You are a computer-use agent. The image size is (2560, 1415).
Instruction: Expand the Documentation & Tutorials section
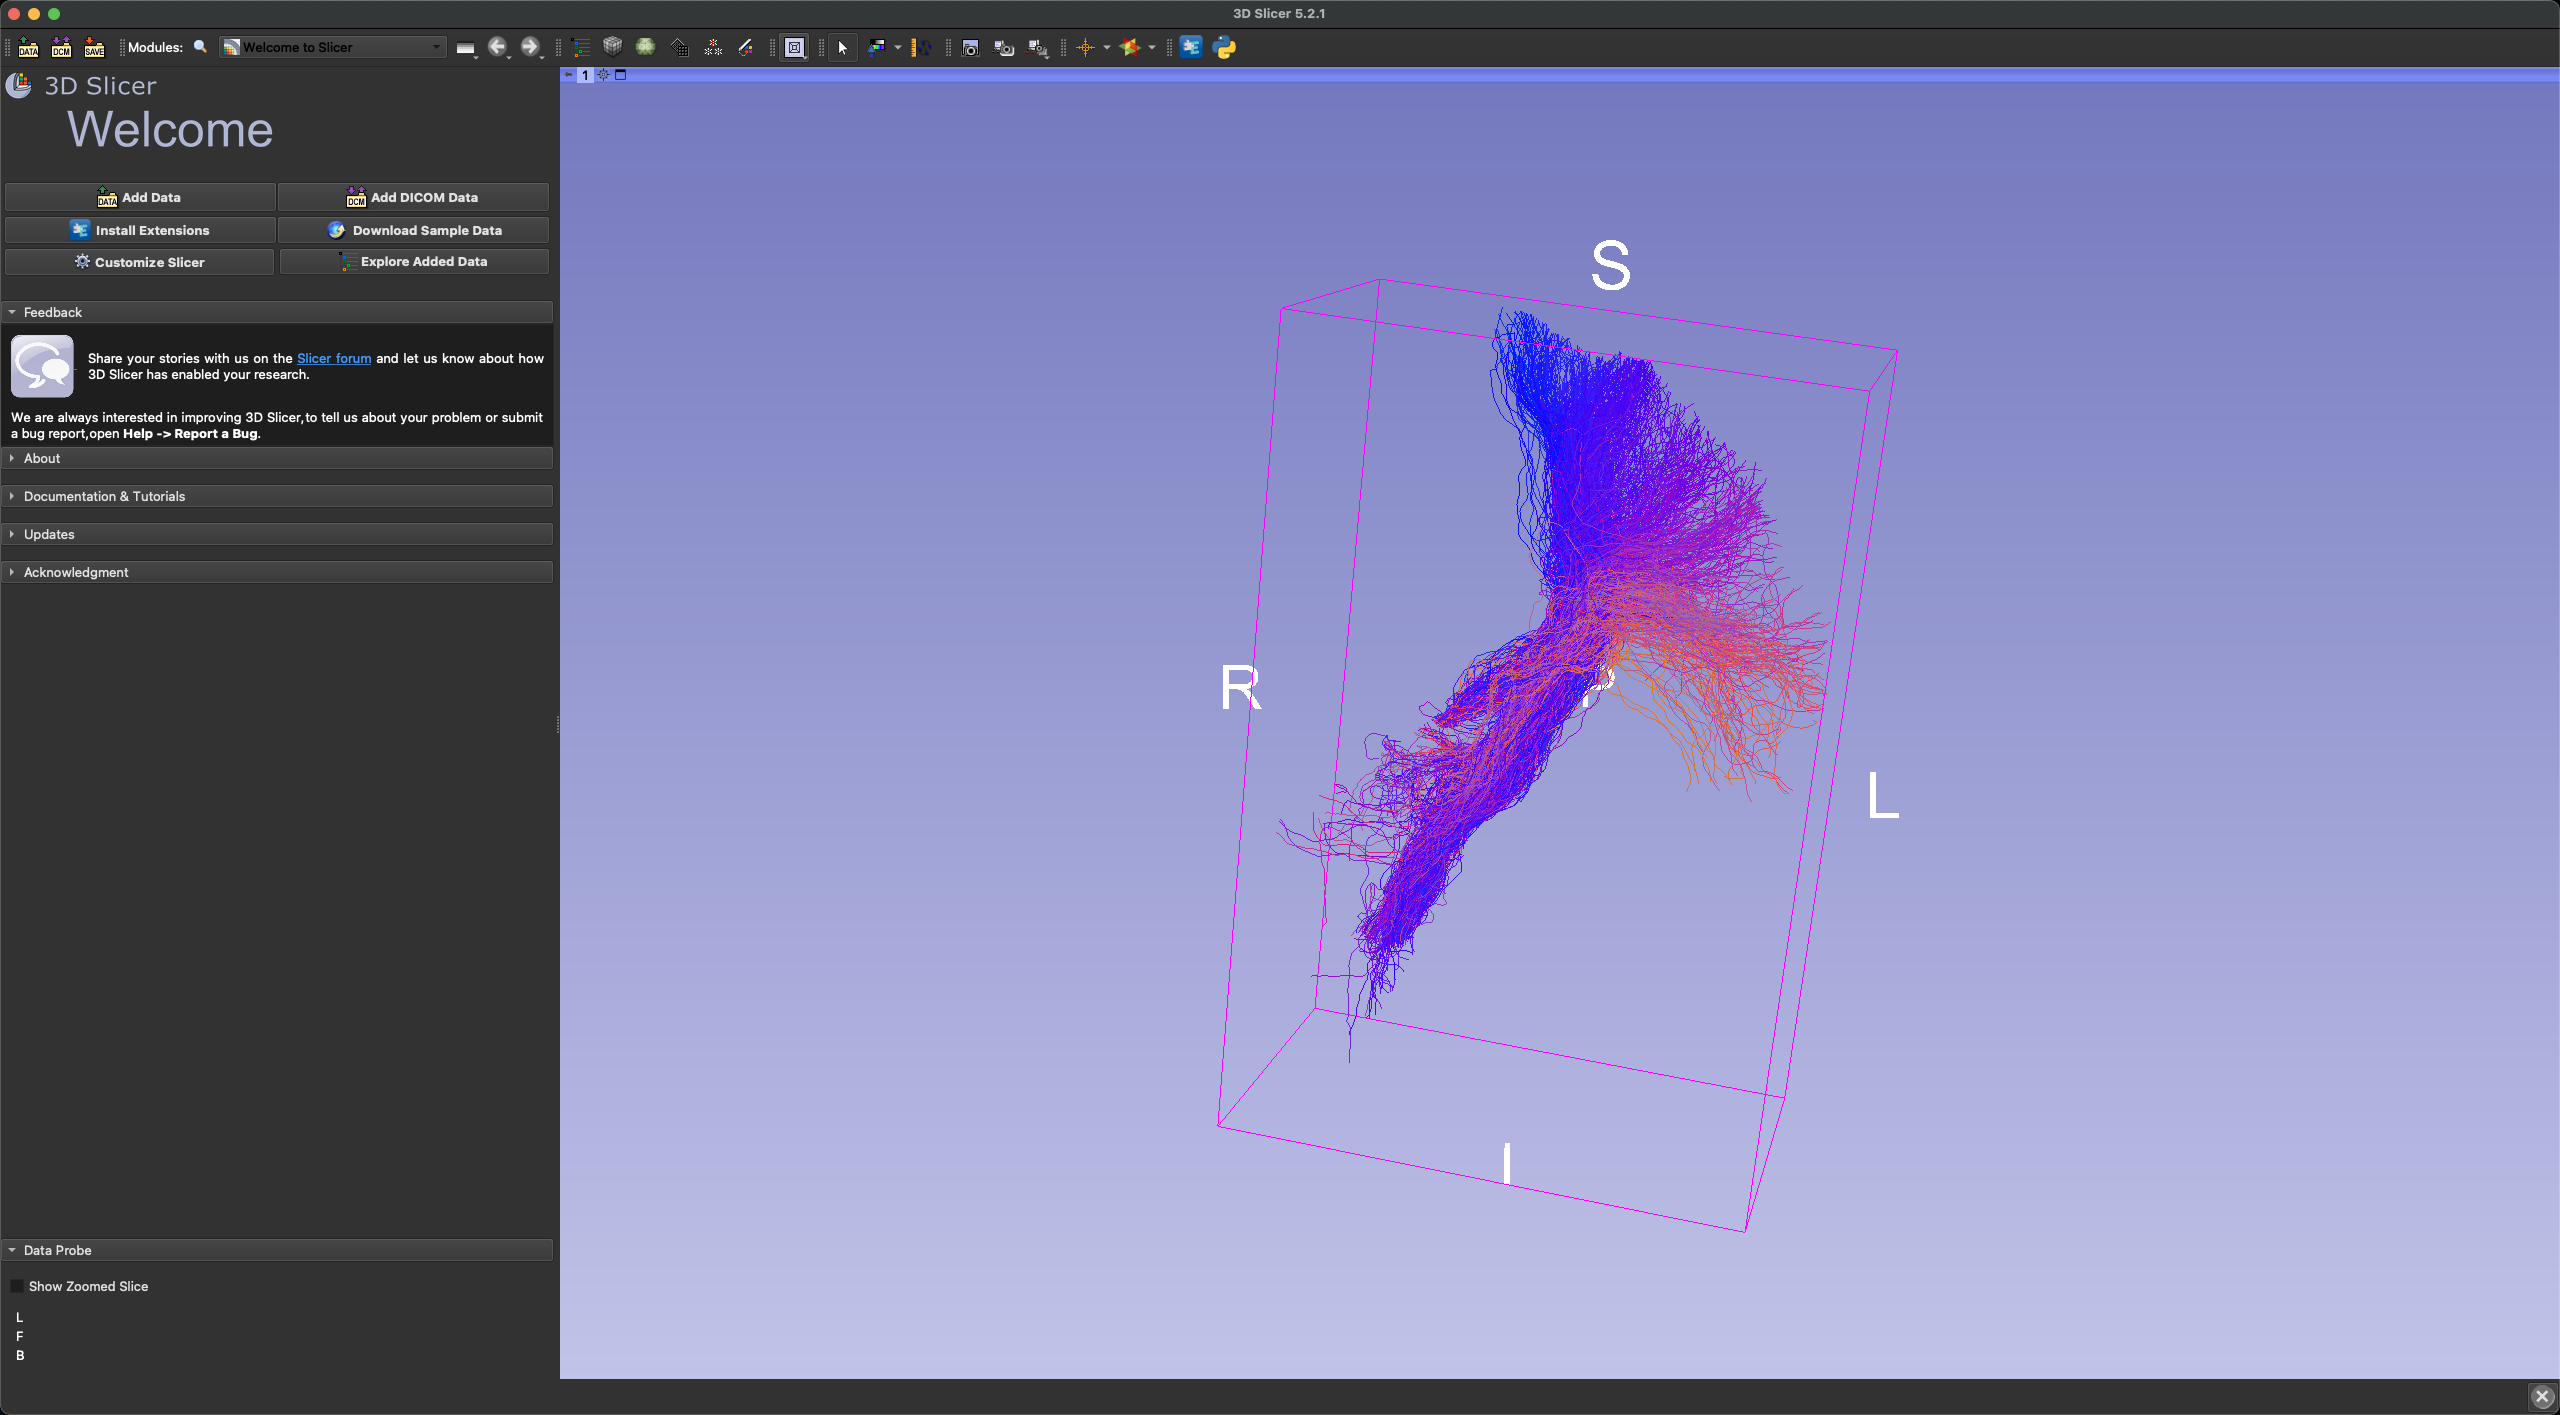[104, 496]
